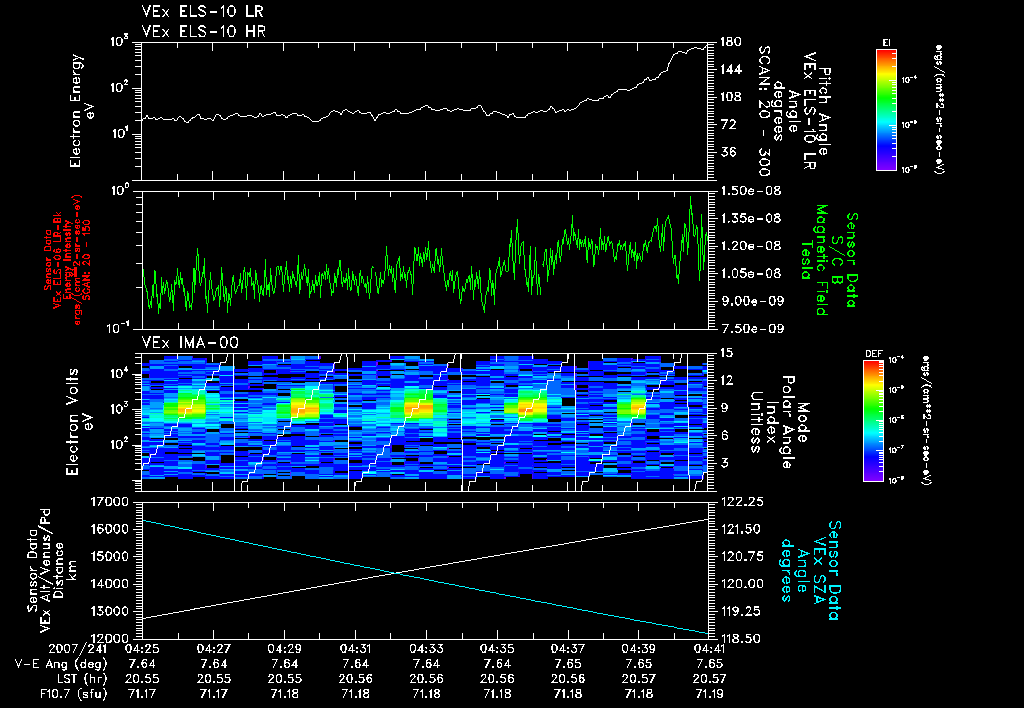
Task: Click the 'Electron Energy eV' axis label
Action: [82, 110]
